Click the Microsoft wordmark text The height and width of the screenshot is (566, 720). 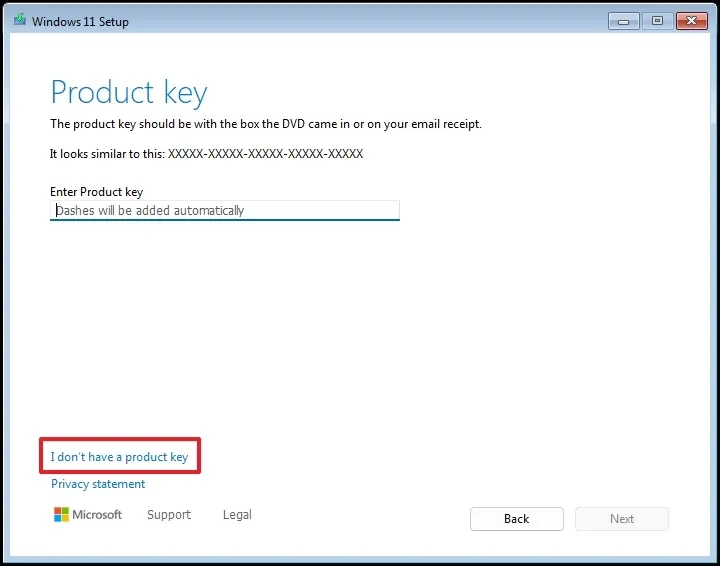click(99, 515)
